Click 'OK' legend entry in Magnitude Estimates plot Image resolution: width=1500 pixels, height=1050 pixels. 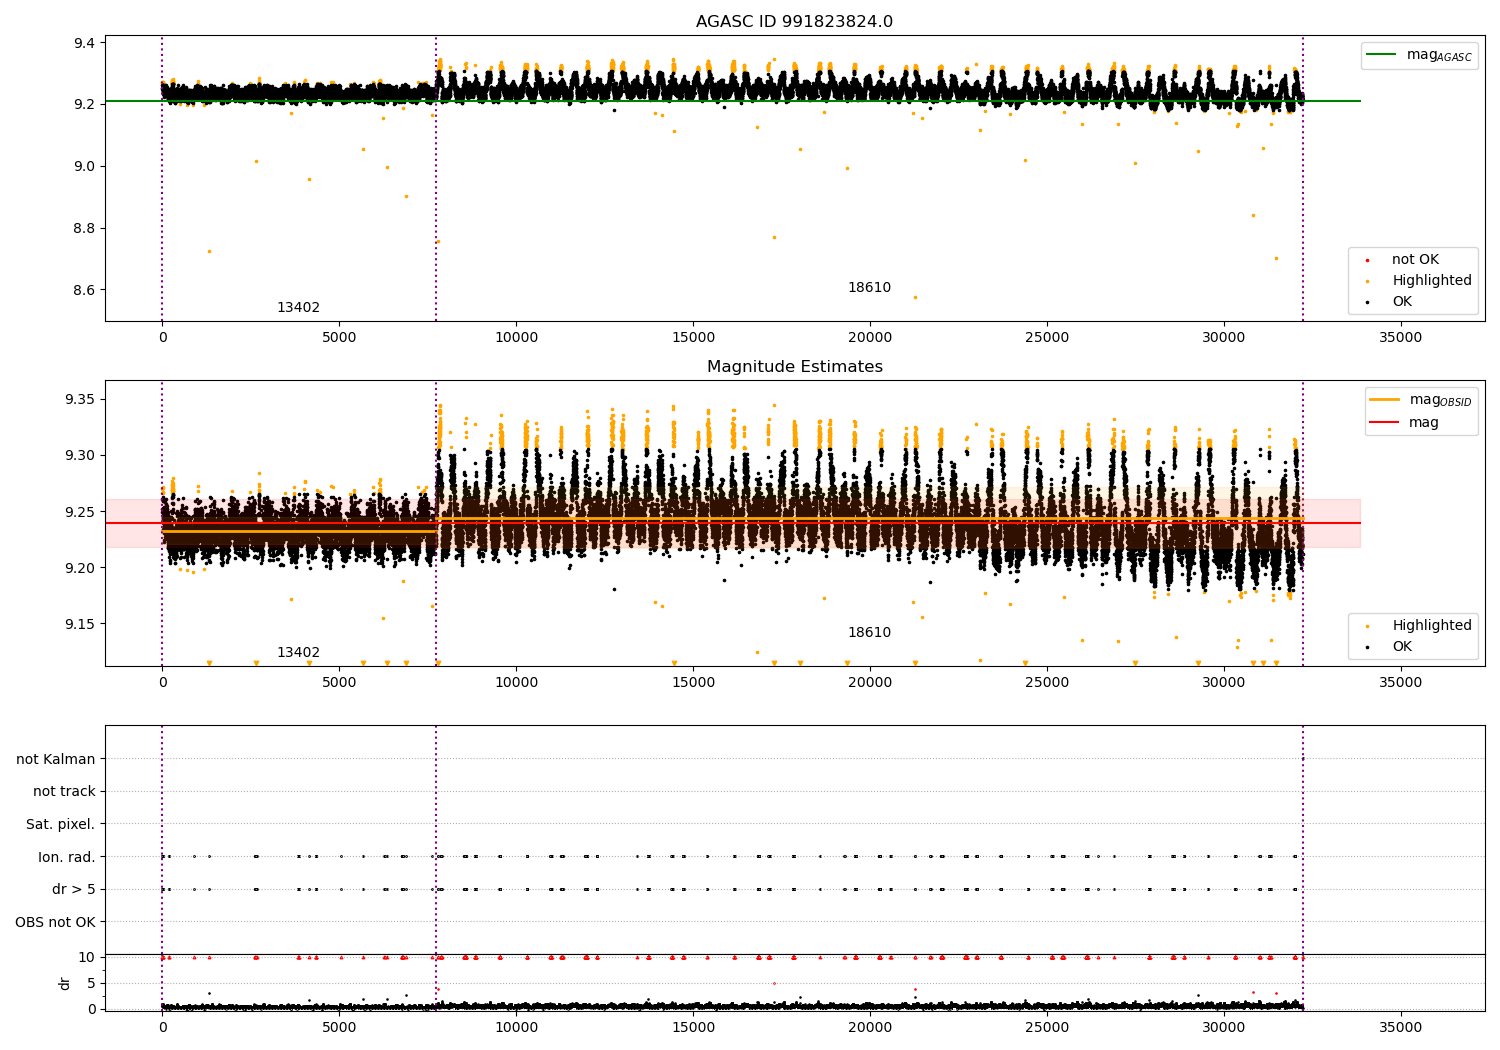(1402, 647)
